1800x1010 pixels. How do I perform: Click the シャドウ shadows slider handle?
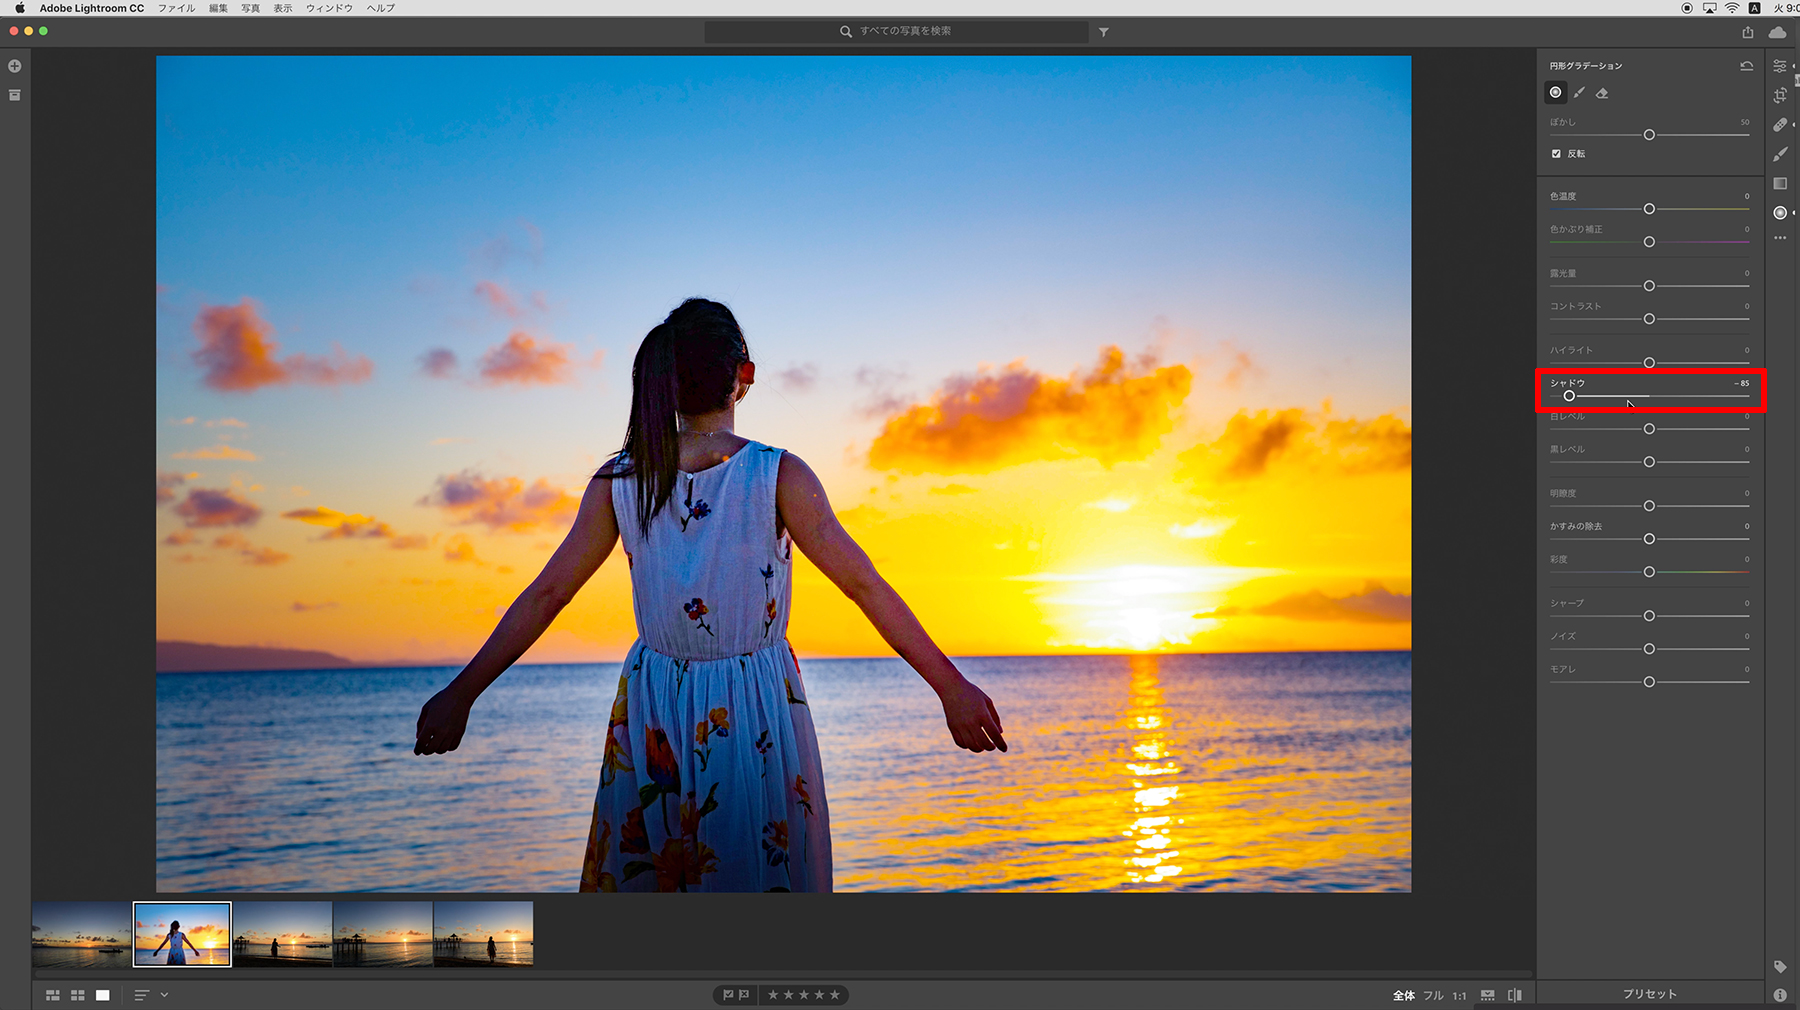coord(1569,396)
